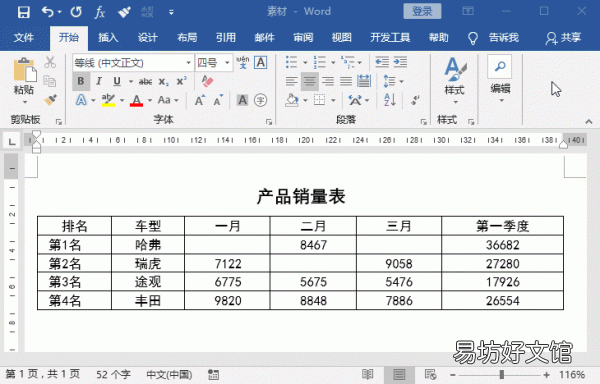Open the Borders dropdown arrow
This screenshot has height=384, width=600.
pyautogui.click(x=333, y=101)
